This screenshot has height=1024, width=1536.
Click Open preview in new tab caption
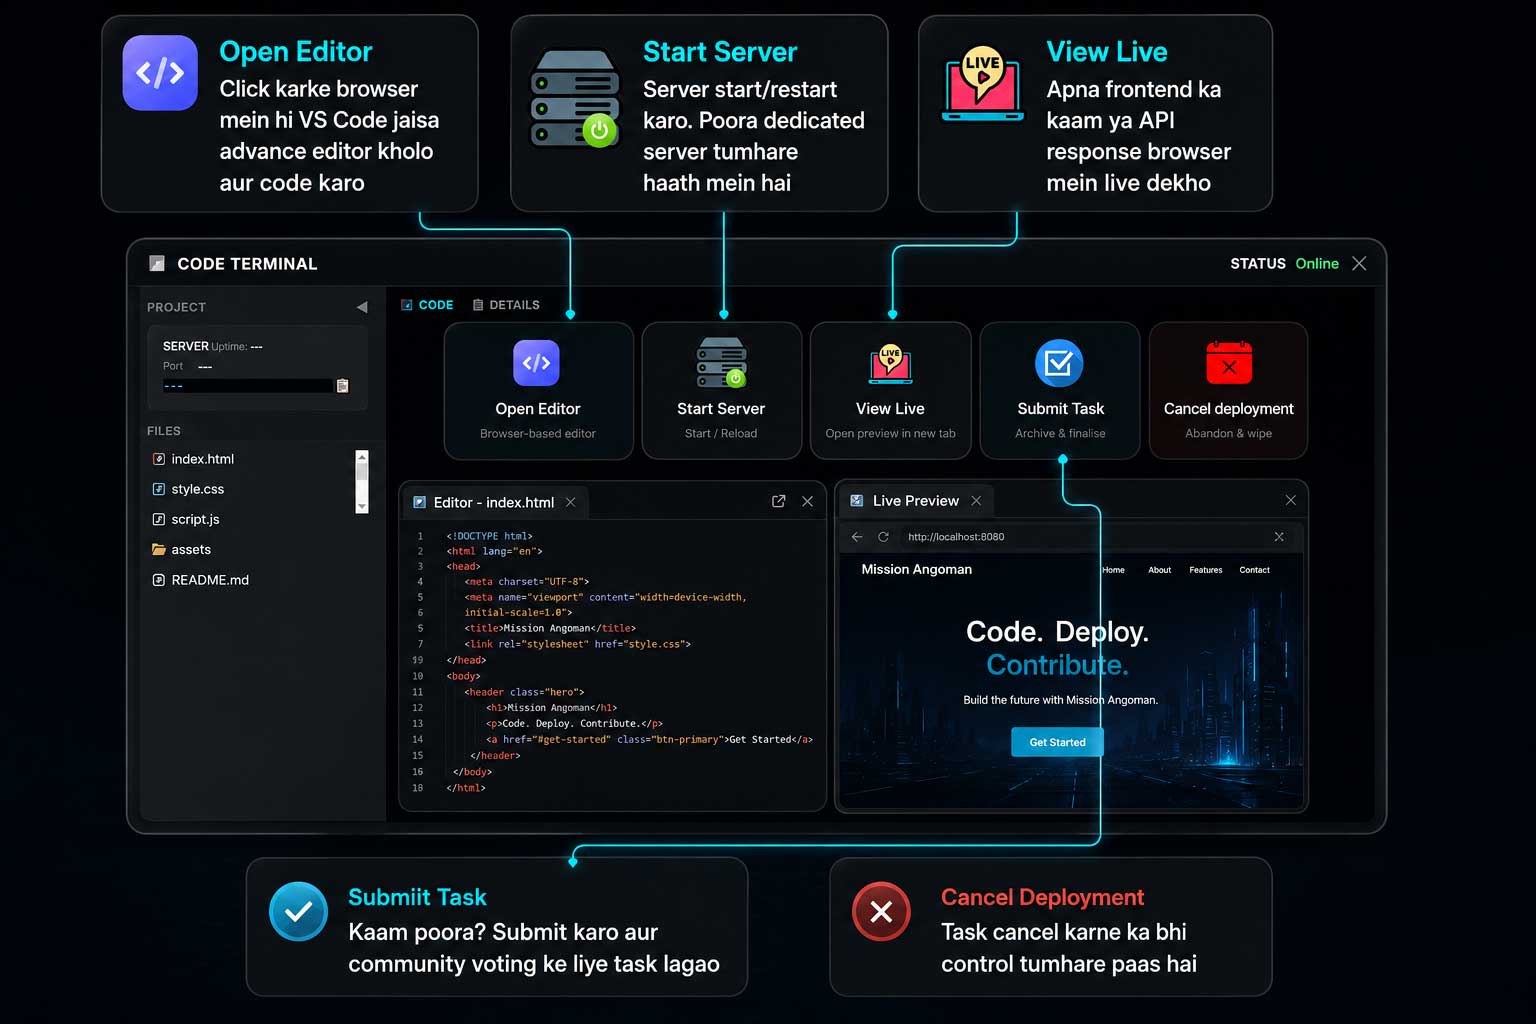pyautogui.click(x=890, y=434)
